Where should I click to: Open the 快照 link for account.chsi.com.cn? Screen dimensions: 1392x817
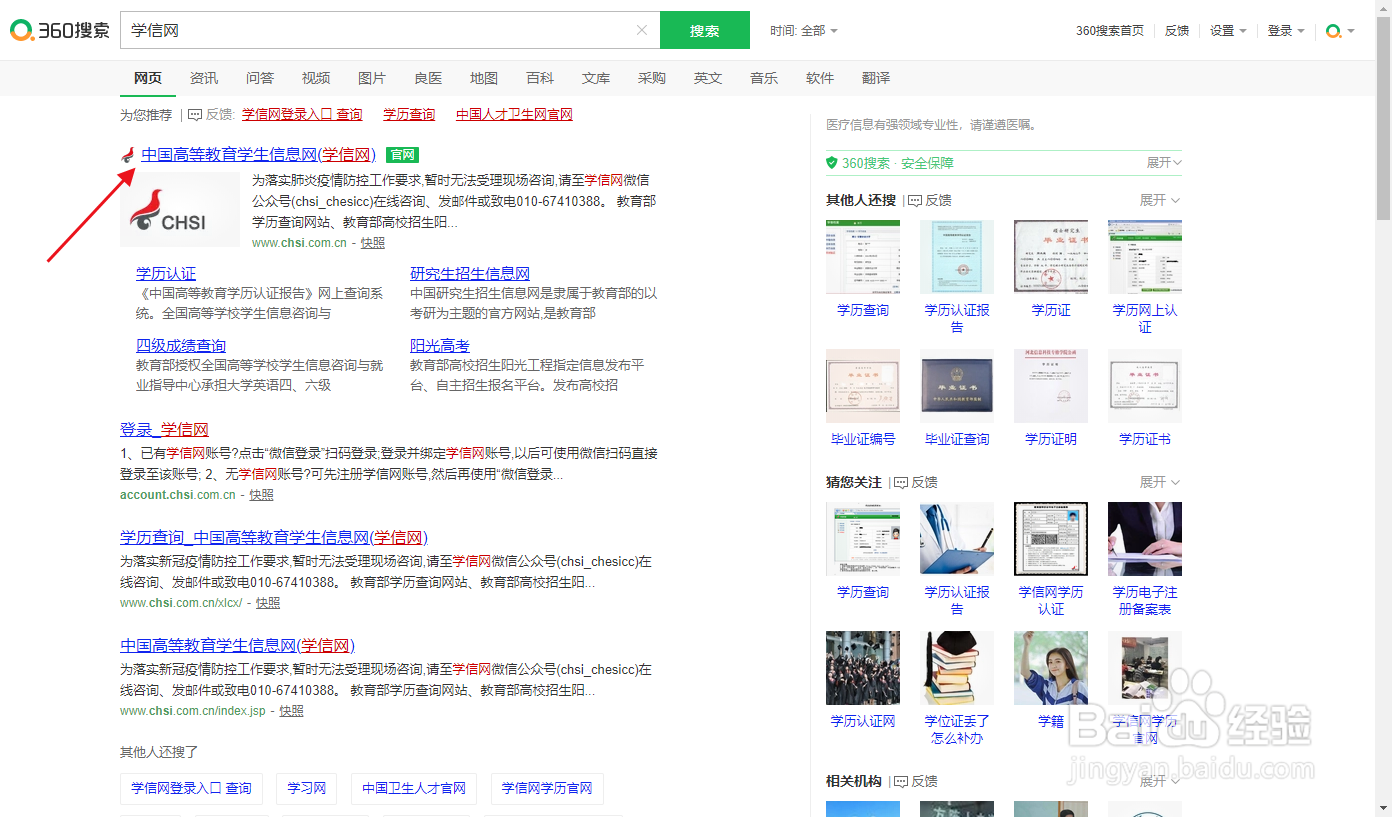pyautogui.click(x=261, y=495)
